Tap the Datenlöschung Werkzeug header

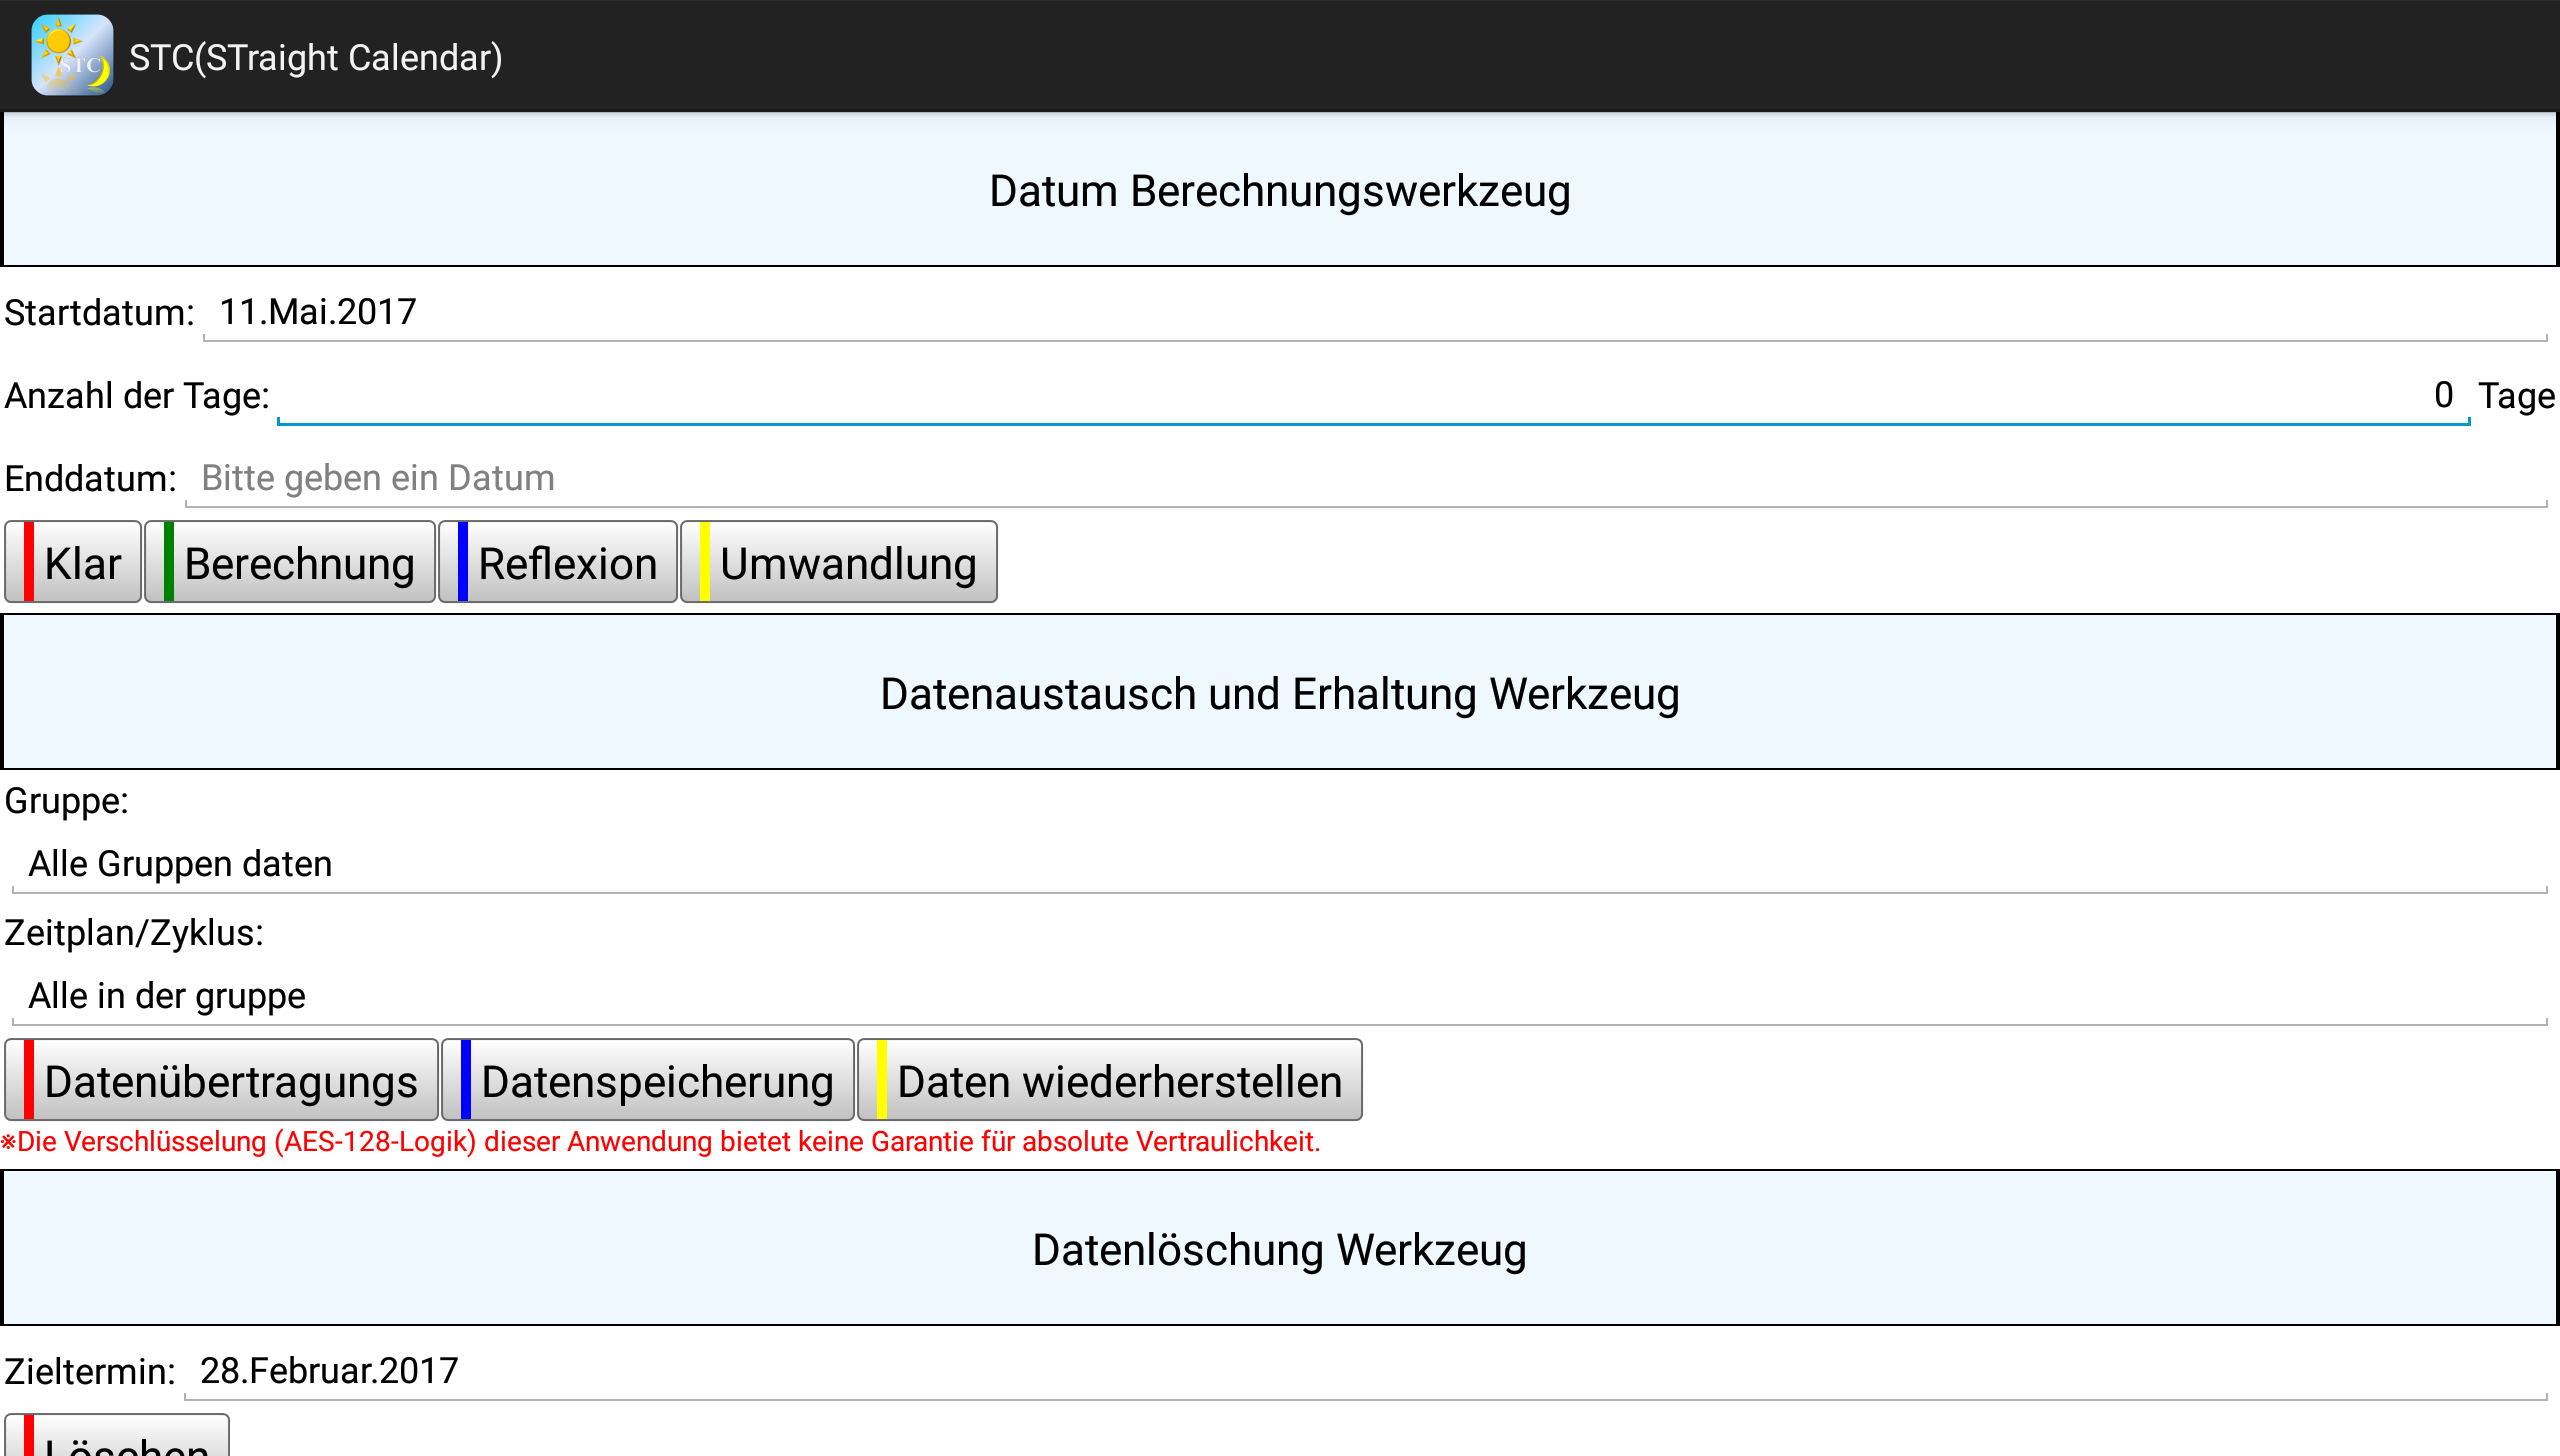(x=1280, y=1249)
